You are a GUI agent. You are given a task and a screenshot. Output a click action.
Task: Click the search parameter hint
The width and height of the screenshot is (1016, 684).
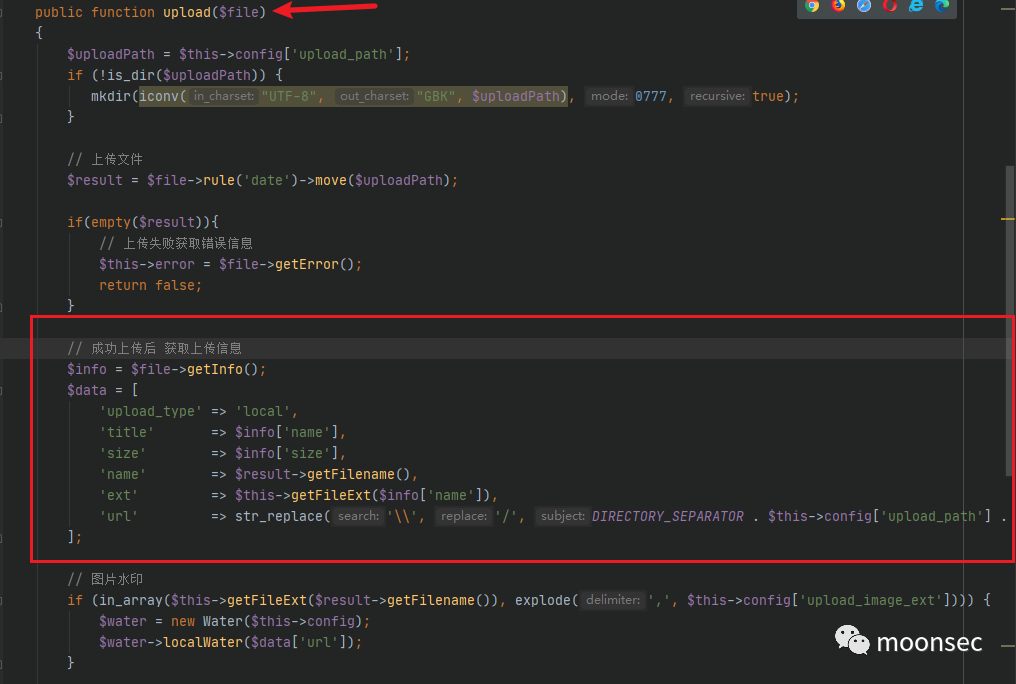tap(358, 516)
